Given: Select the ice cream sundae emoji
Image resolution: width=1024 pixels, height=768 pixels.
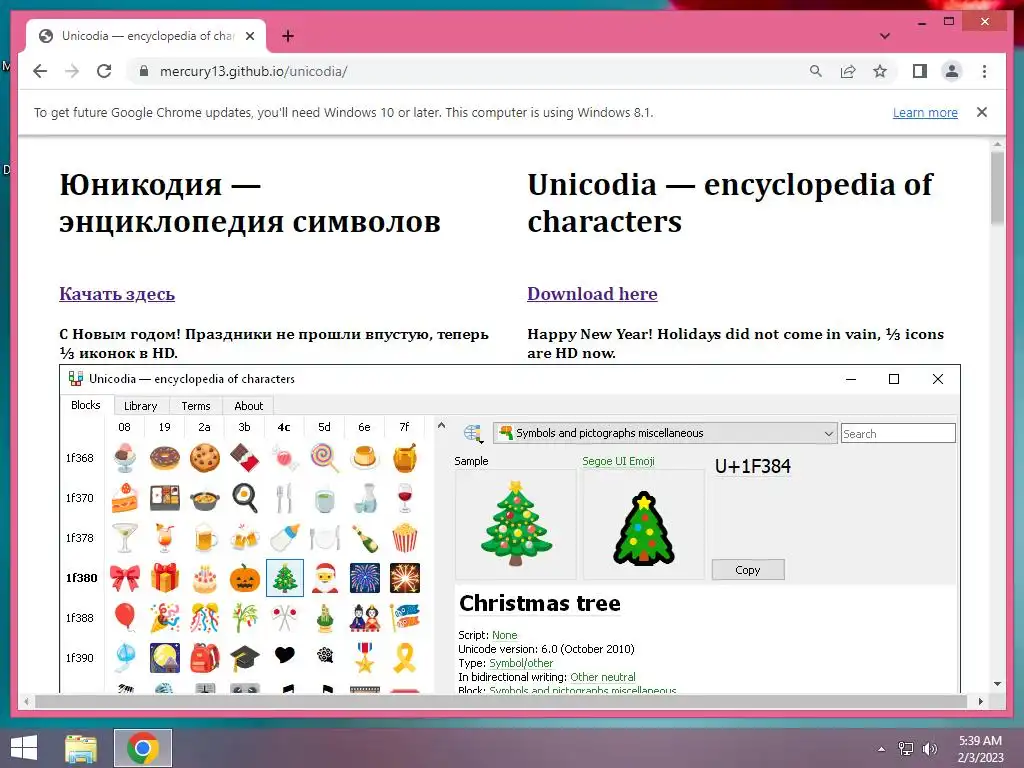Looking at the screenshot, I should [124, 458].
